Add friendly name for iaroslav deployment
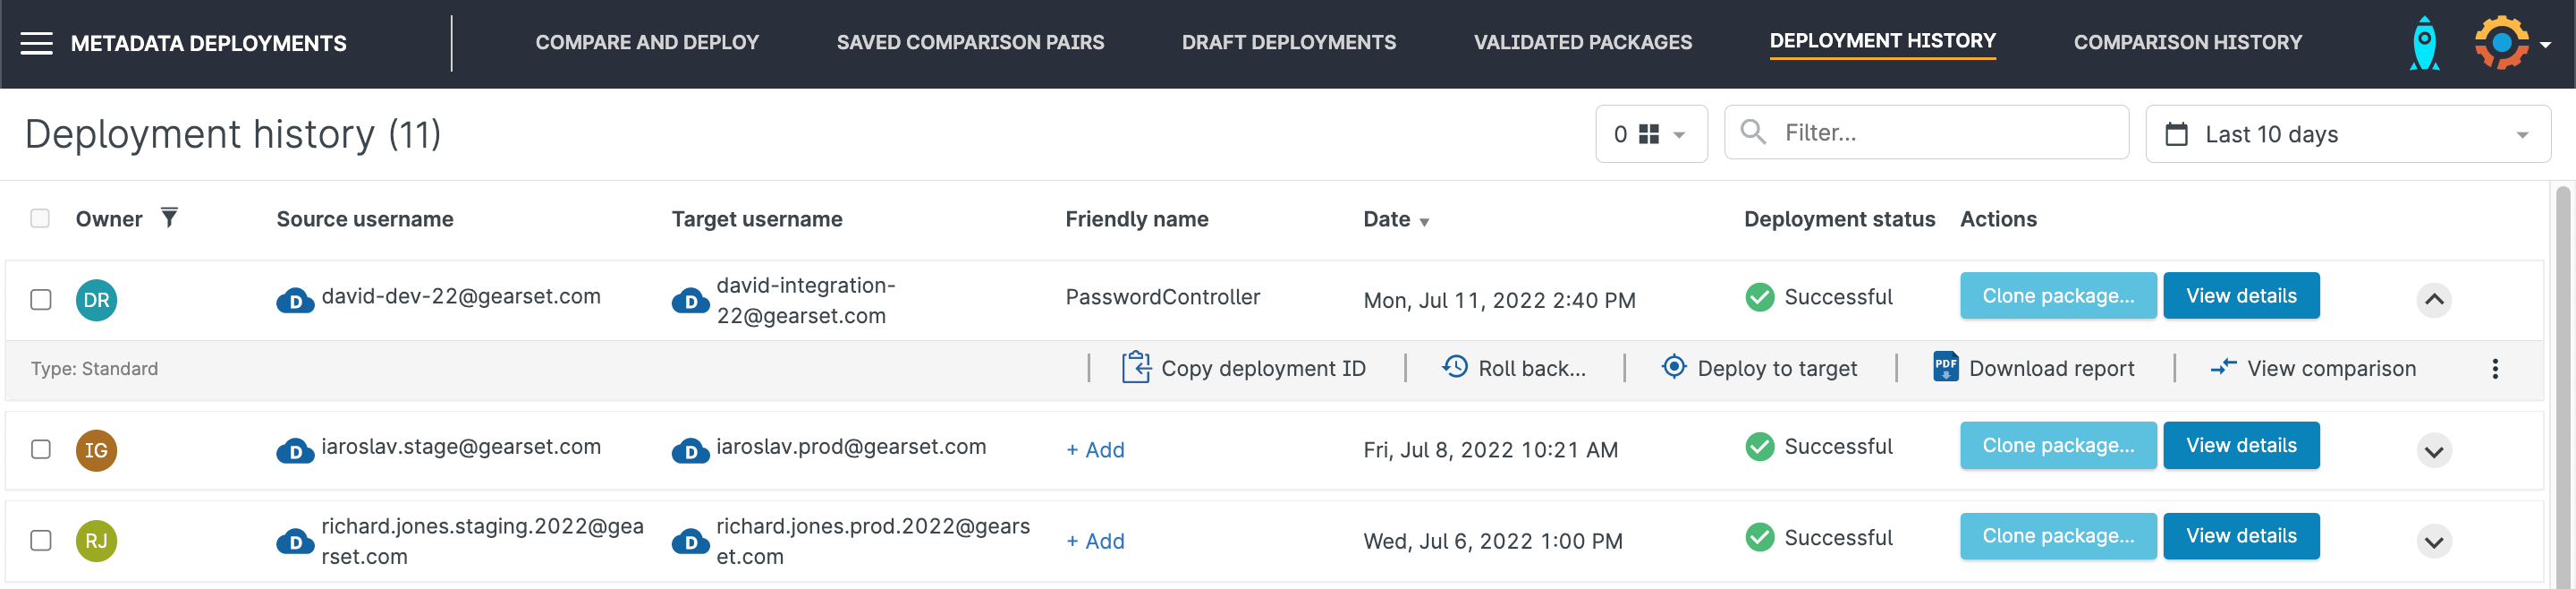Viewport: 2576px width, 589px height. 1095,450
